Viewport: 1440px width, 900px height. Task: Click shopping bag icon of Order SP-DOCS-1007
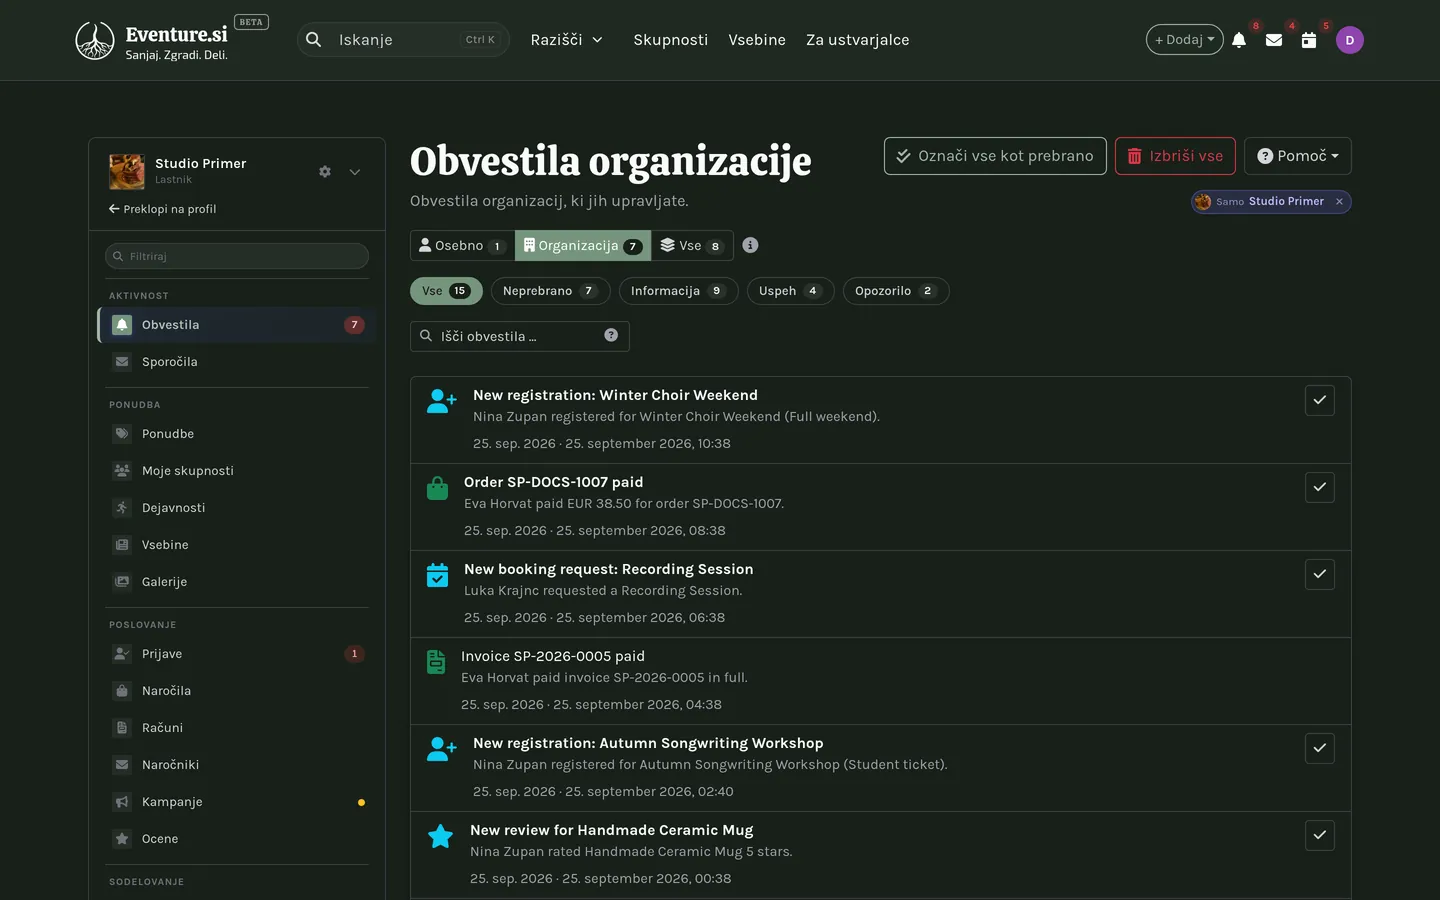click(x=438, y=488)
